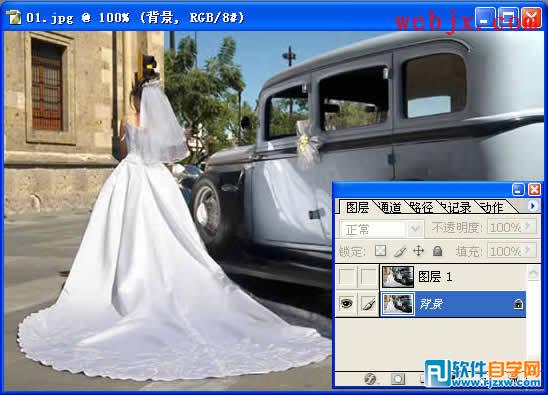548x395 pixels.
Task: Open the layers panel flyout menu arrow
Action: coord(533,206)
